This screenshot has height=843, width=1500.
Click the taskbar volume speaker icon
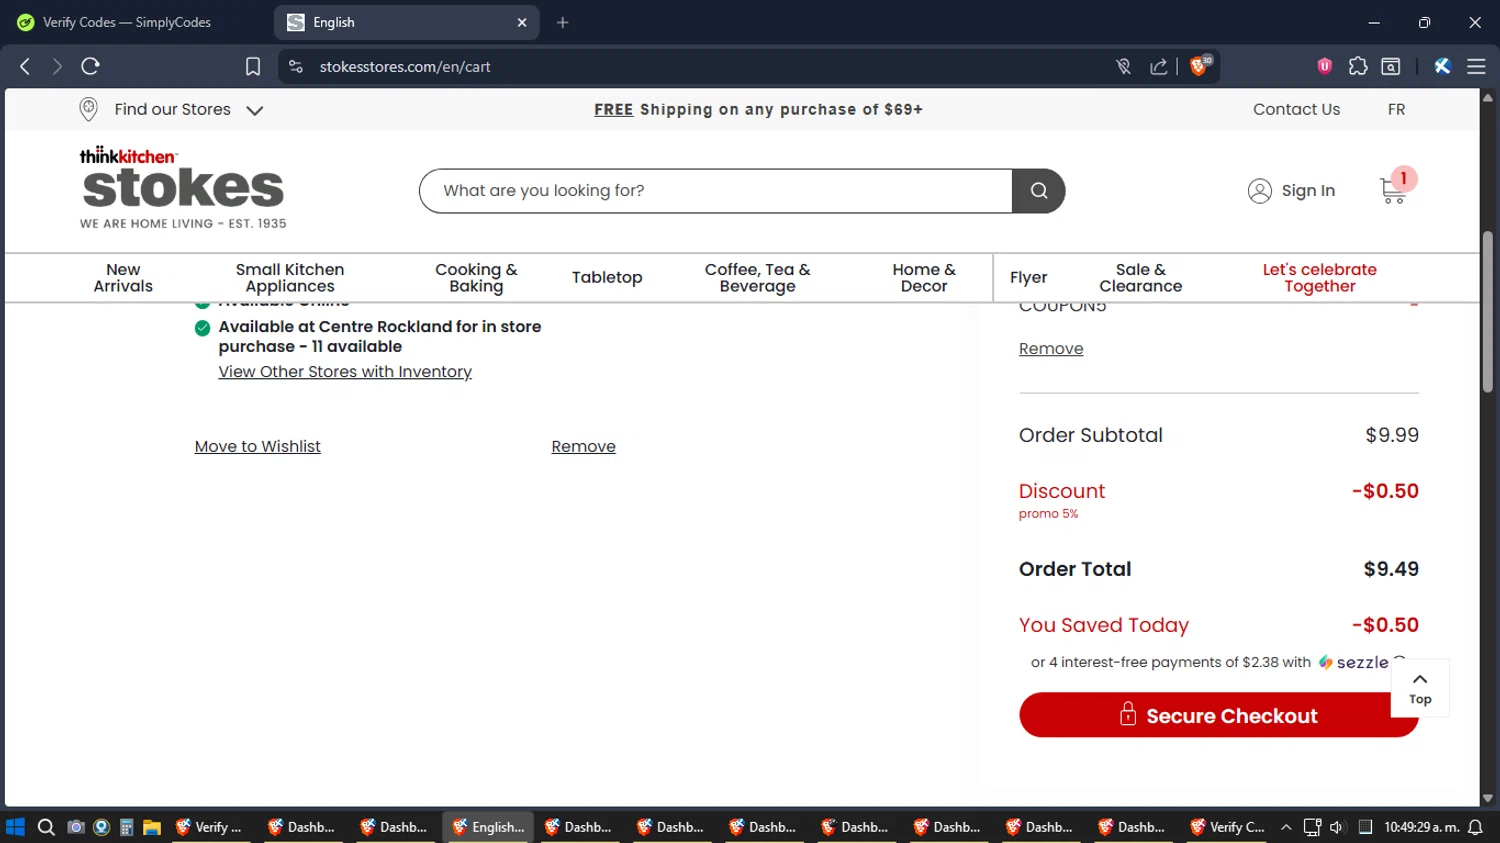tap(1337, 827)
